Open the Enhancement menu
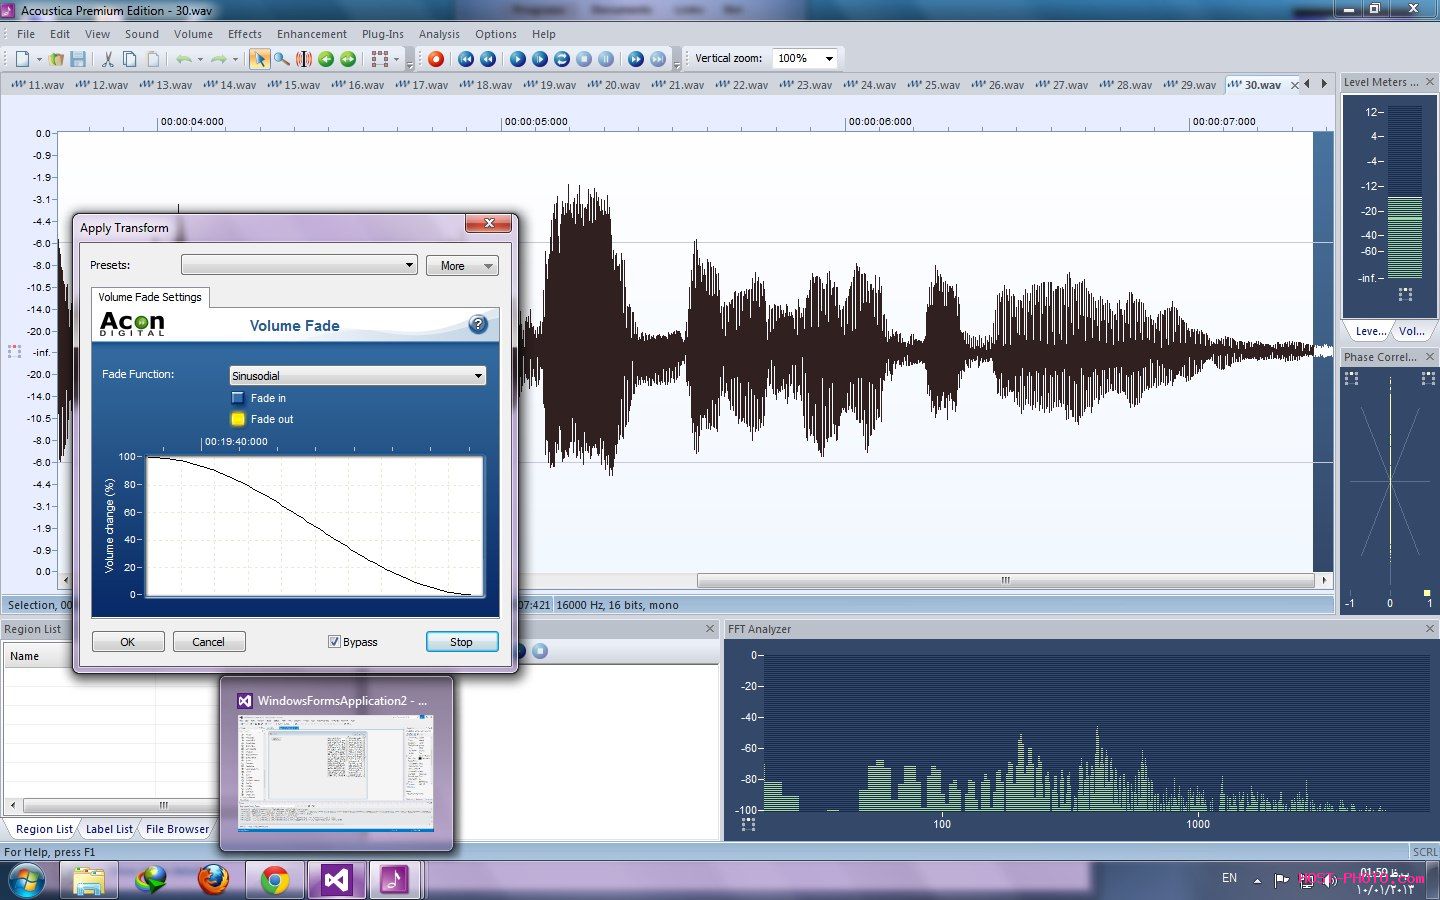Screen dimensions: 1440x900 click(312, 34)
